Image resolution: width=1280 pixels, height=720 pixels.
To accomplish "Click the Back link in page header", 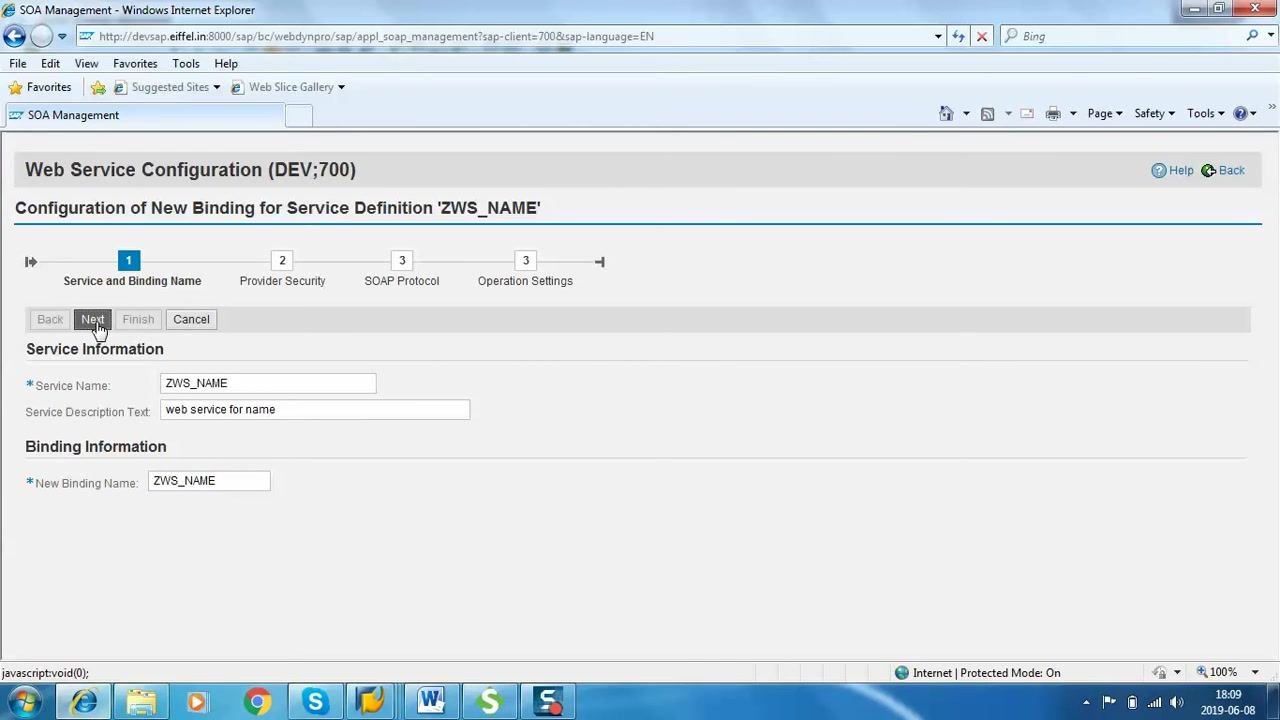I will (x=1222, y=170).
